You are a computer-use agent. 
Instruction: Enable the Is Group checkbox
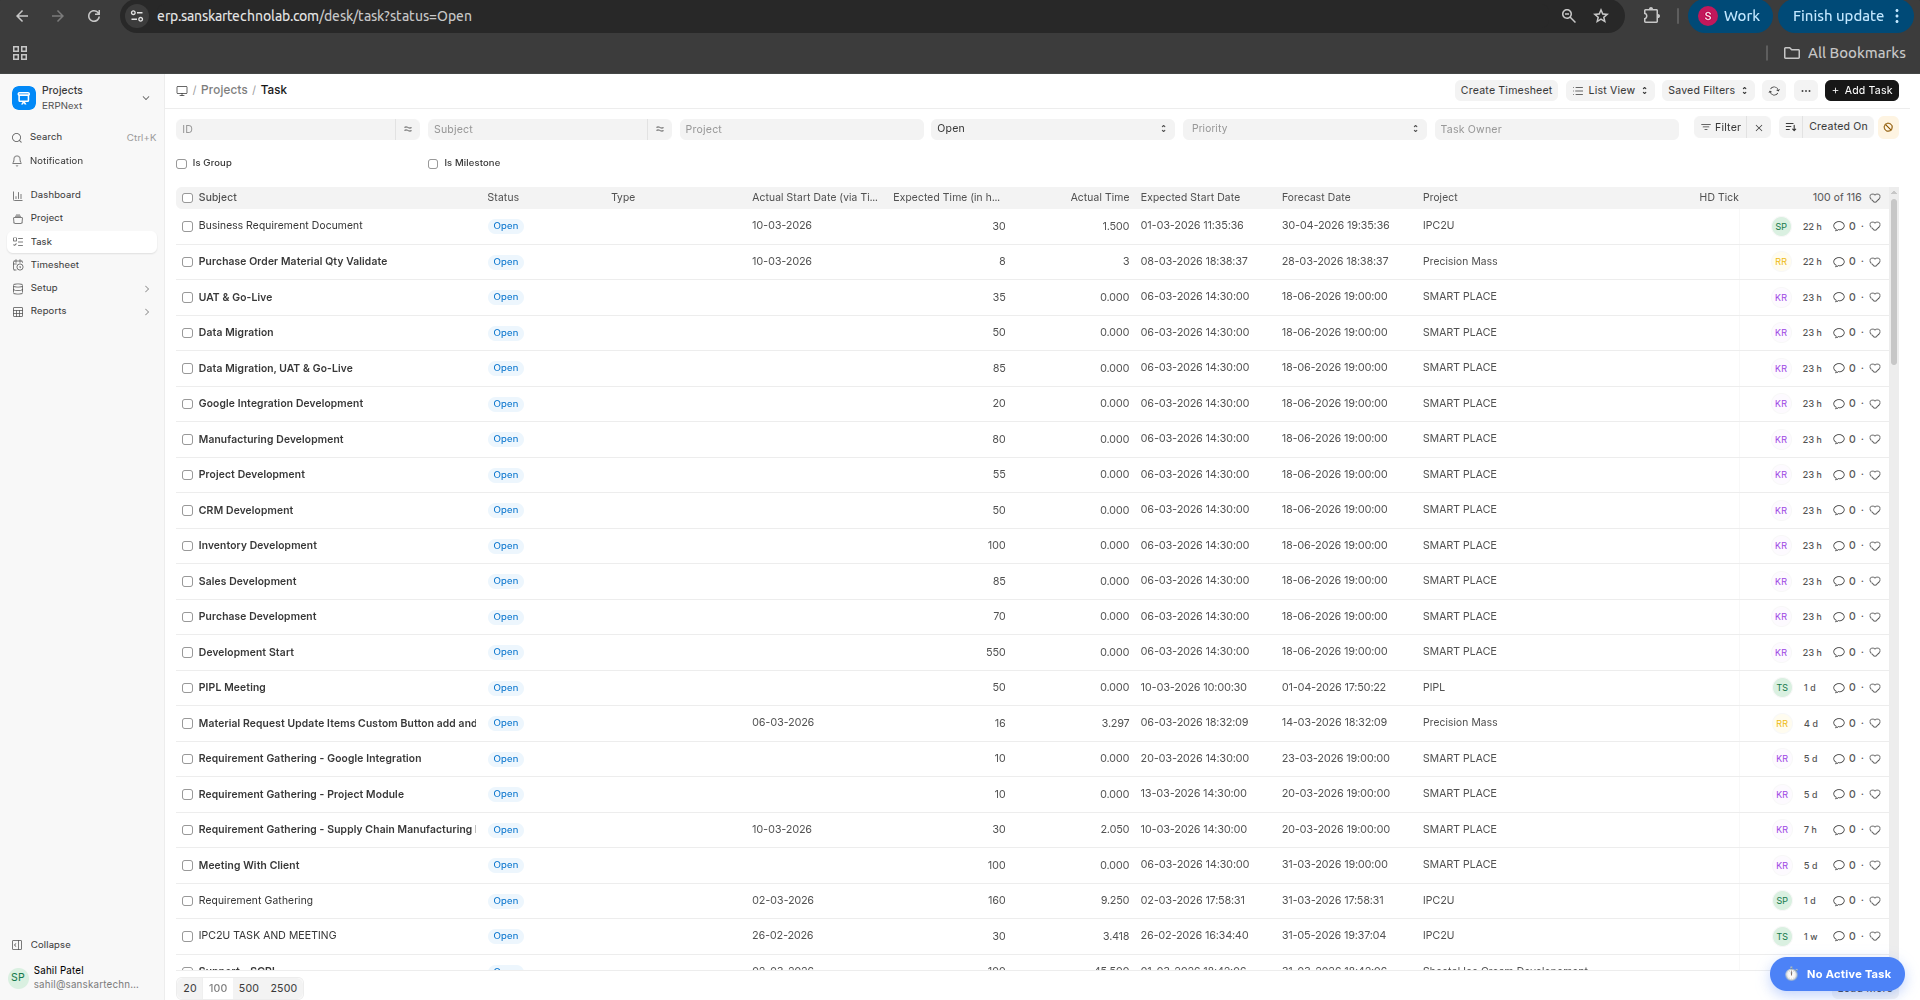tap(182, 164)
